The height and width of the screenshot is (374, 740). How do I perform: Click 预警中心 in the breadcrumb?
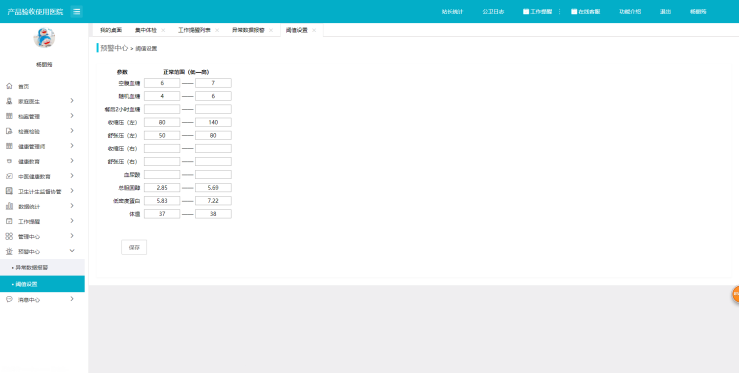[114, 48]
